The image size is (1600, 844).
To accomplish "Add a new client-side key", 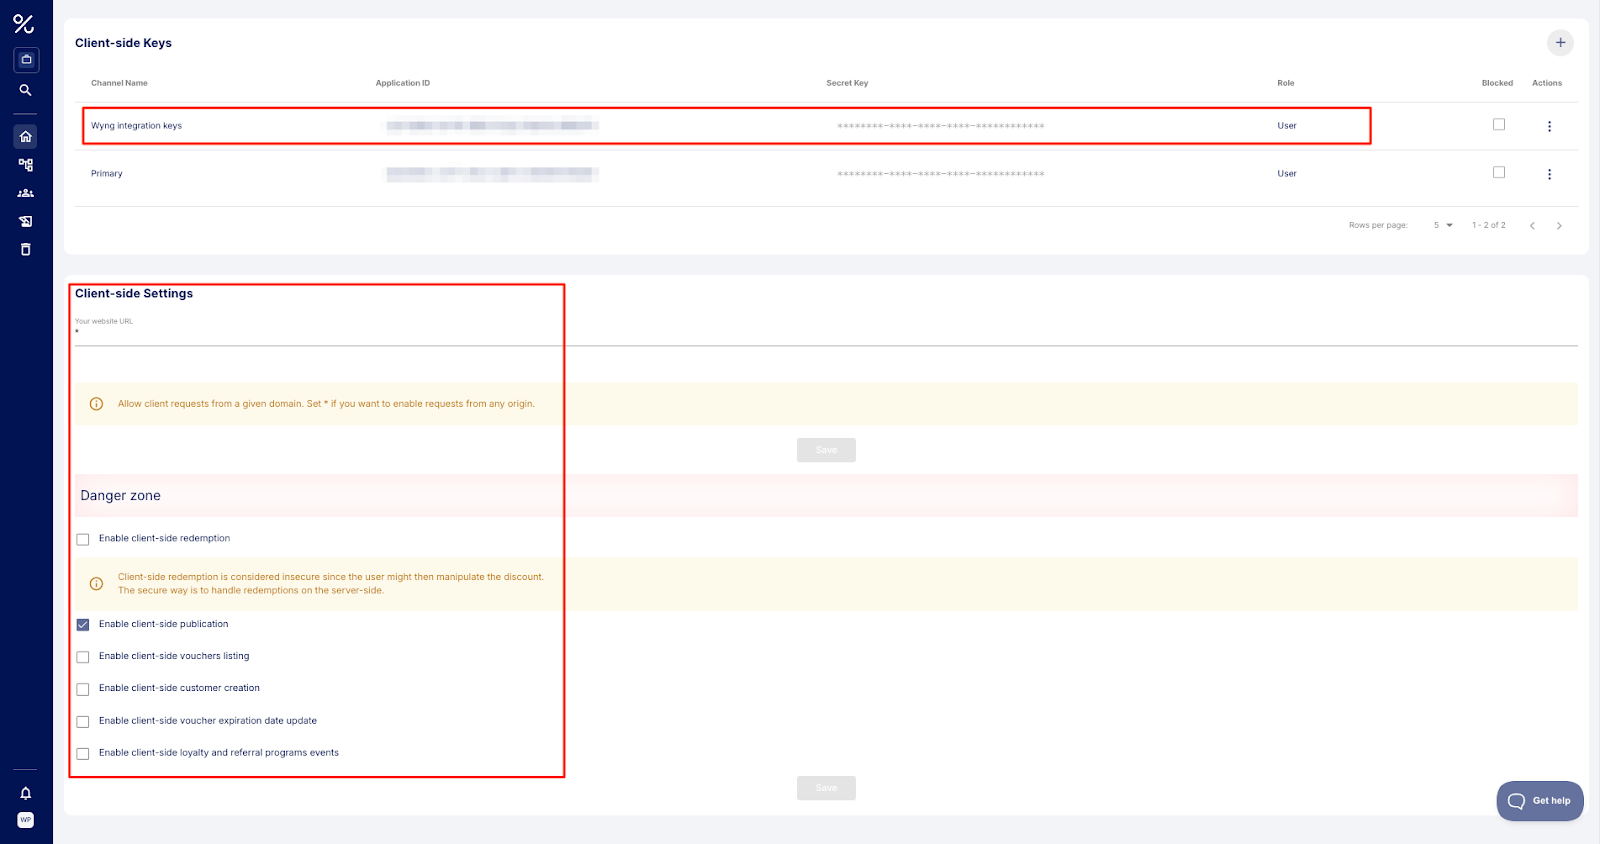I will click(1560, 42).
